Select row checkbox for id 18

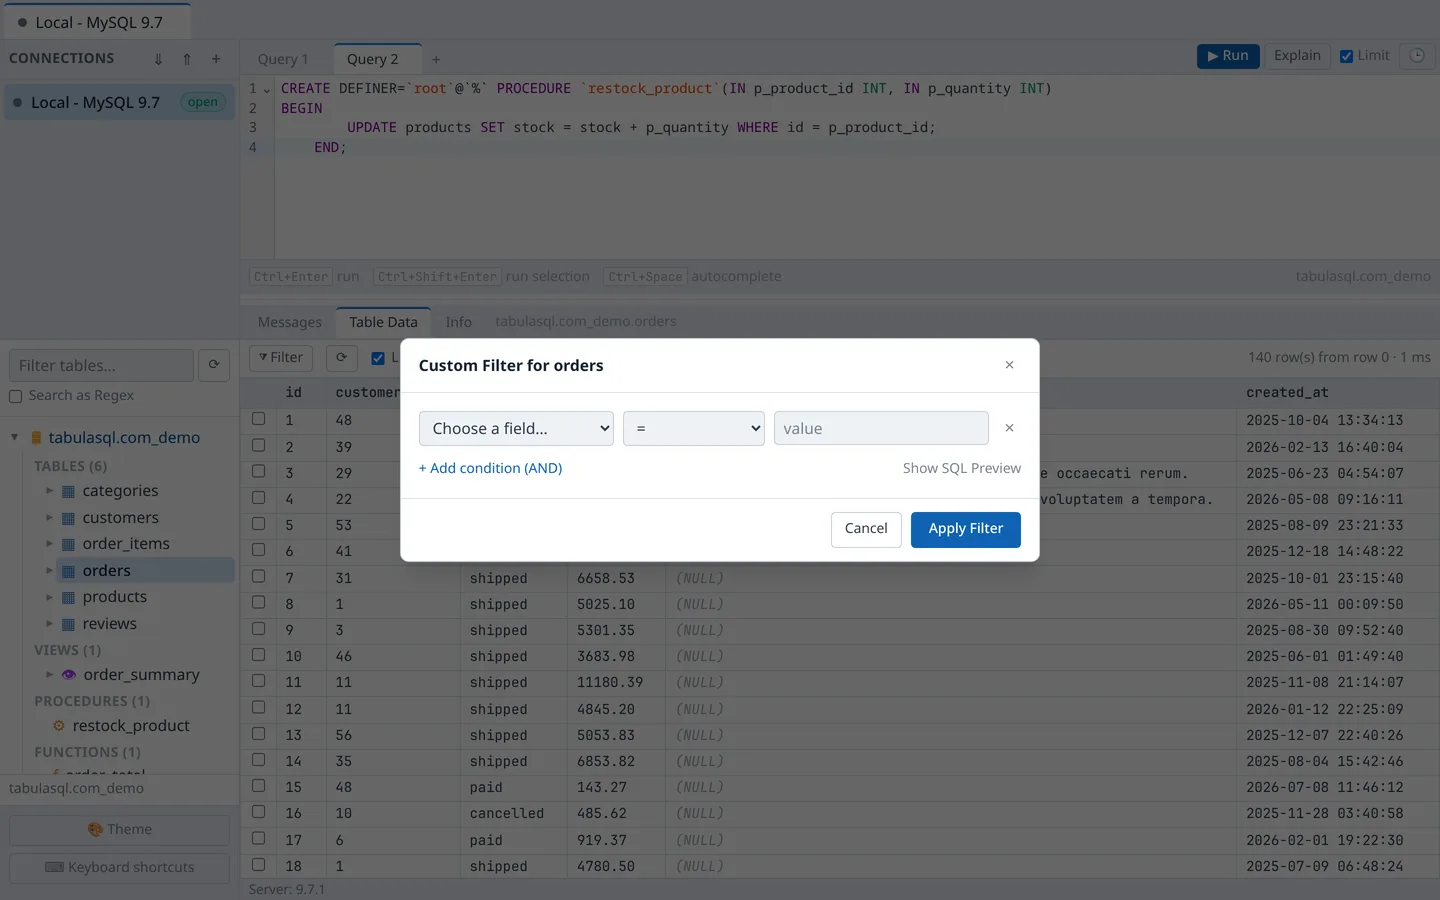[258, 865]
